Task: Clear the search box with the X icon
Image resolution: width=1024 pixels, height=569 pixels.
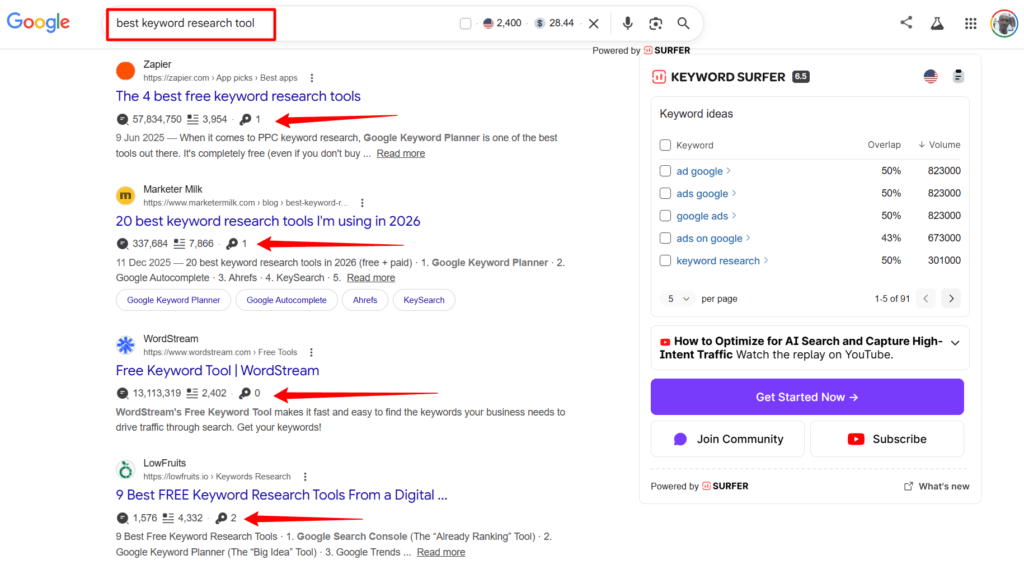Action: click(x=594, y=24)
